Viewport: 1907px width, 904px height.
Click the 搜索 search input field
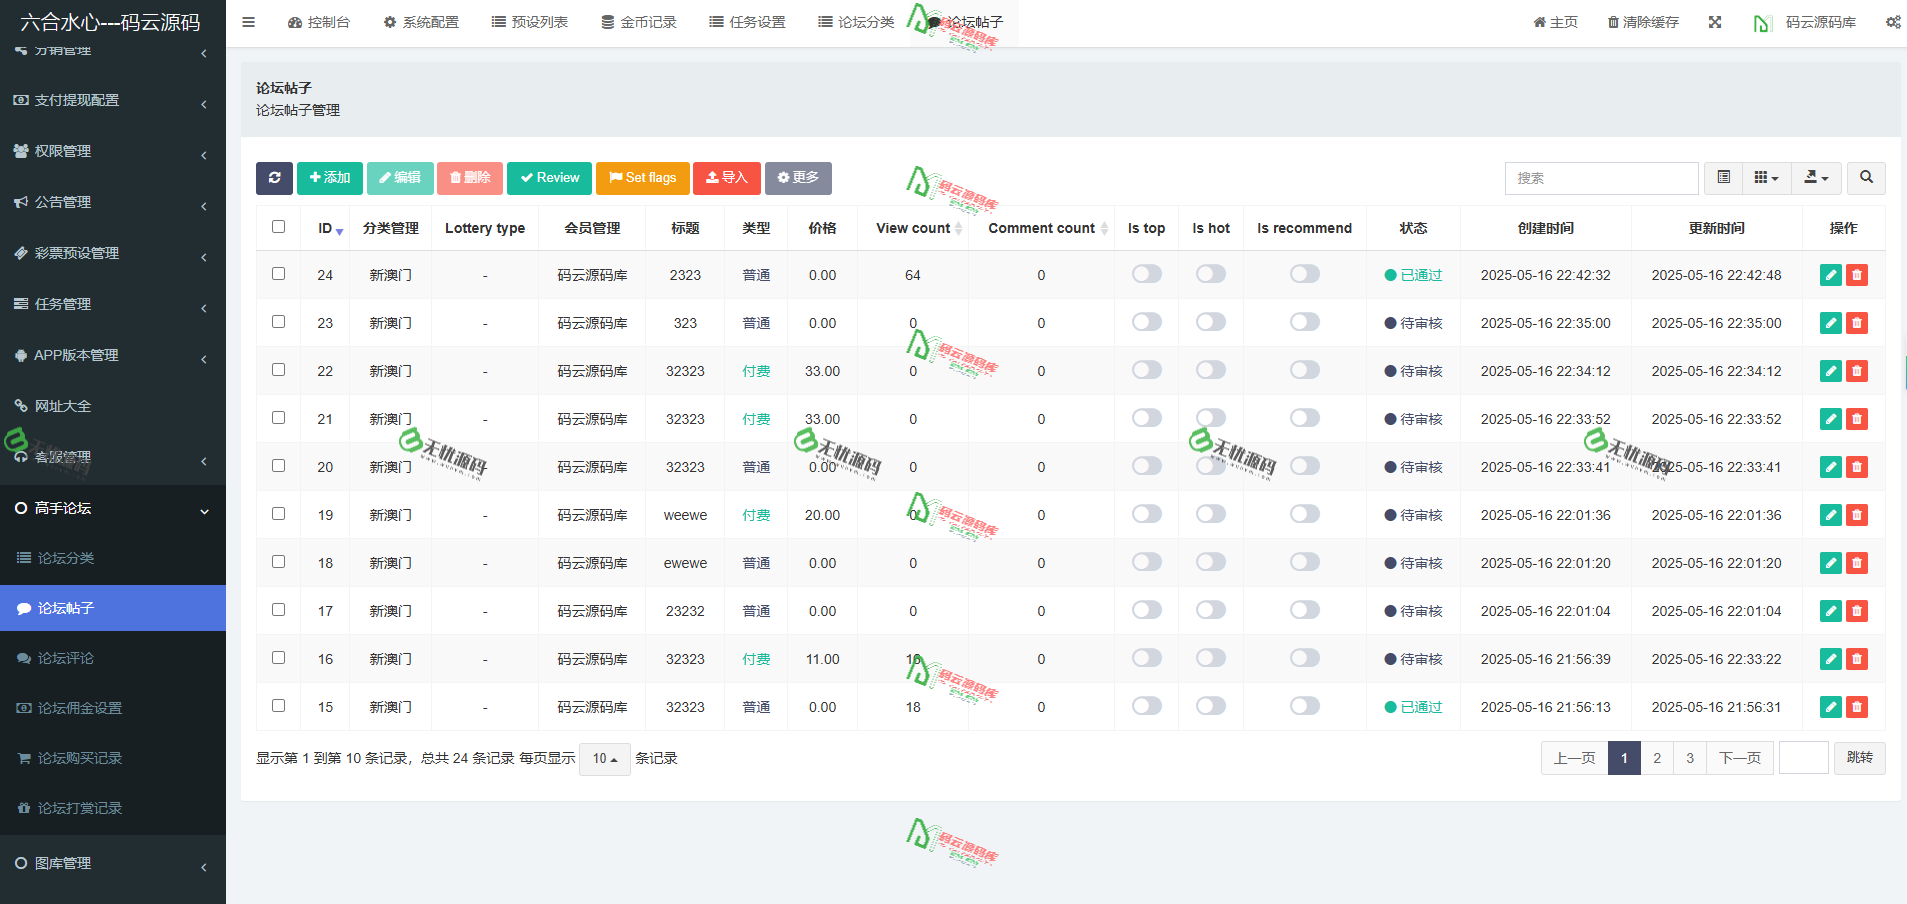(1601, 178)
